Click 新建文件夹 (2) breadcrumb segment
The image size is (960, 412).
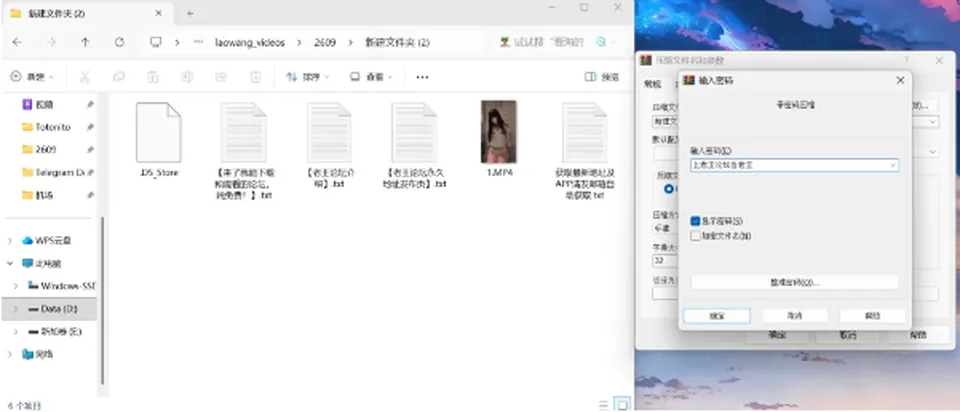pos(397,42)
